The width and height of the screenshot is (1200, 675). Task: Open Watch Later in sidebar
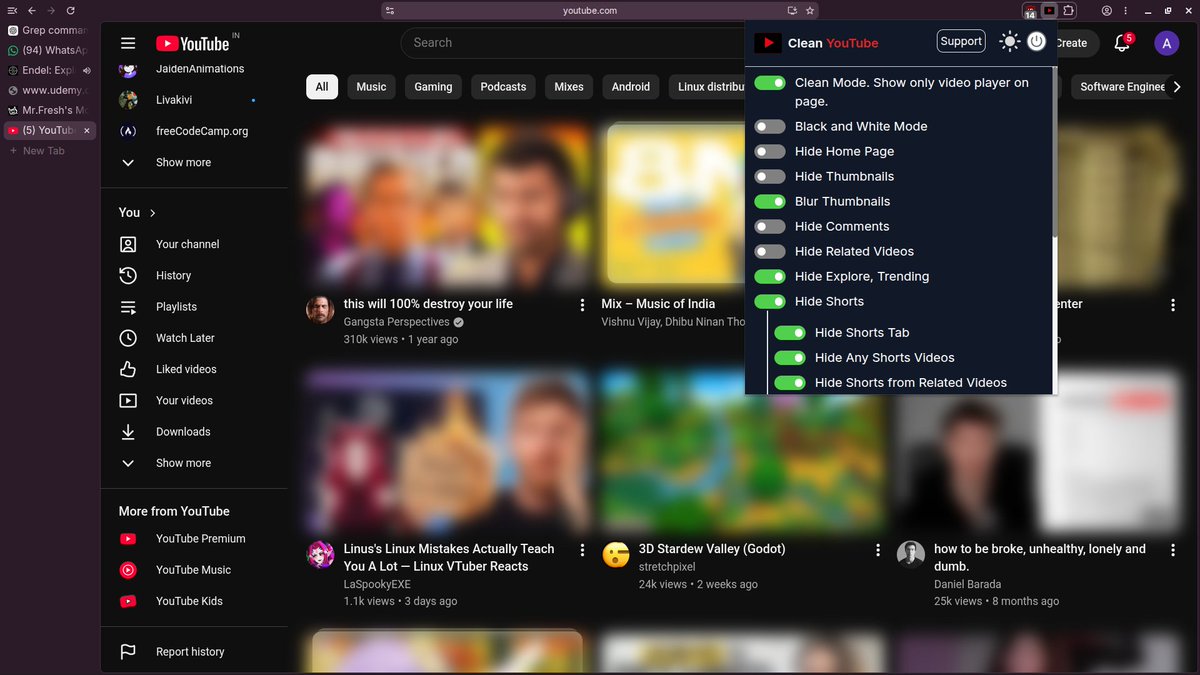pos(193,338)
